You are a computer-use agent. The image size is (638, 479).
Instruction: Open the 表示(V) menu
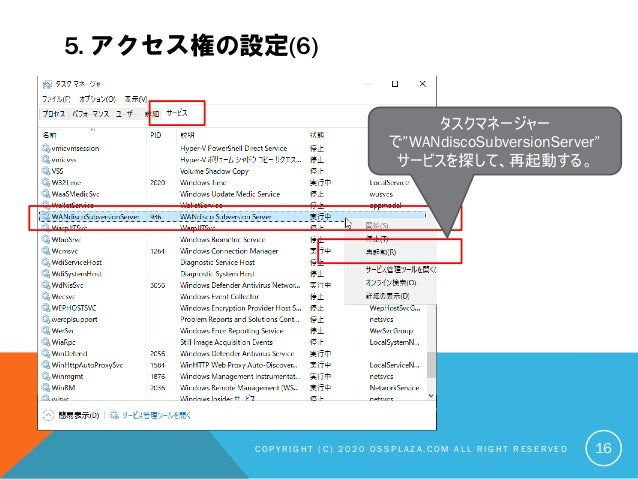136,99
